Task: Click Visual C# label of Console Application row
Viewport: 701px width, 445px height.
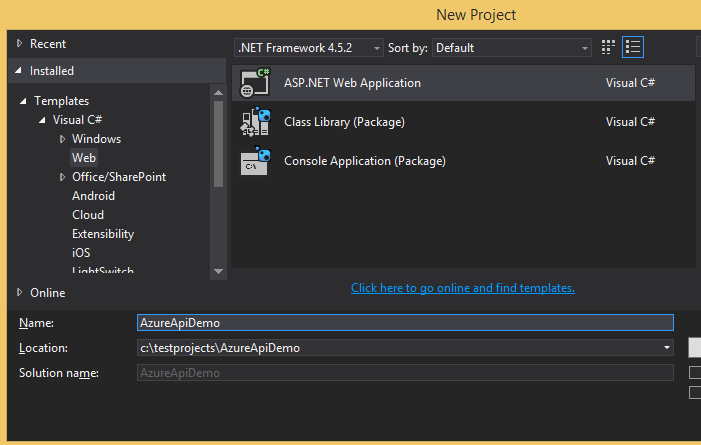Action: click(x=630, y=161)
